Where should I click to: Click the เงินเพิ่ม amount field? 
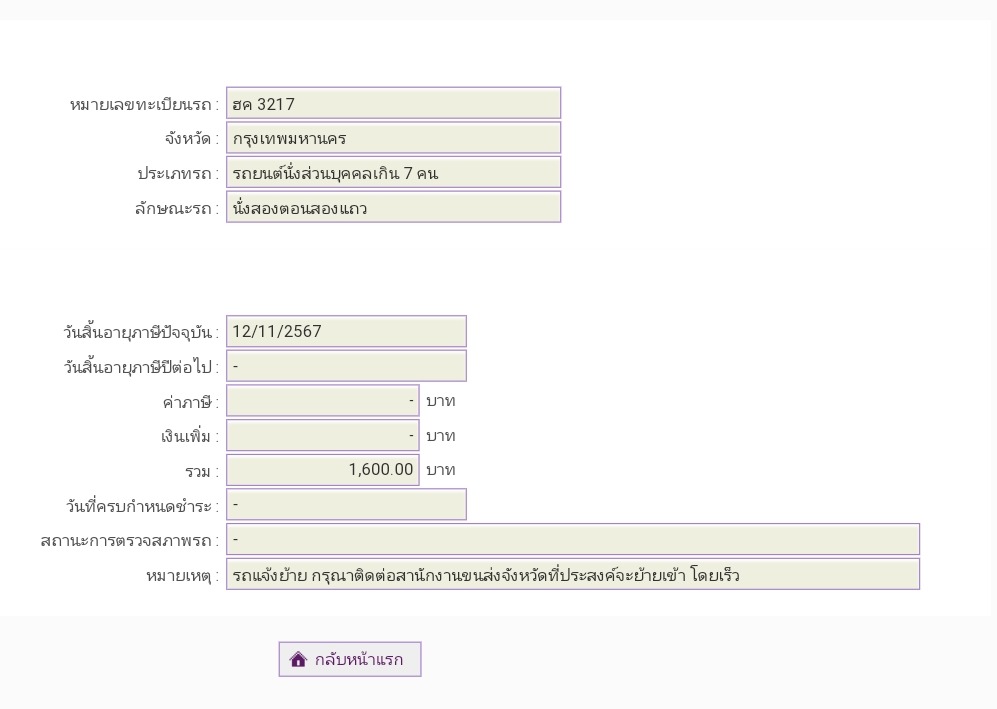click(x=323, y=436)
